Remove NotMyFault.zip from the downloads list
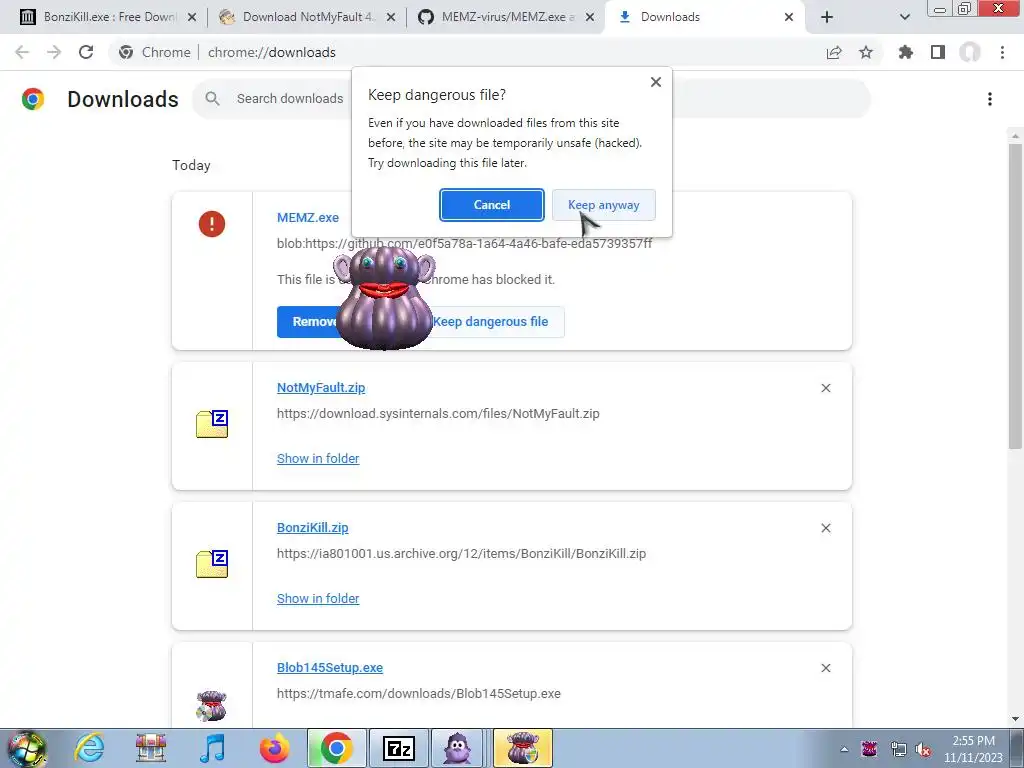This screenshot has width=1024, height=768. [825, 388]
